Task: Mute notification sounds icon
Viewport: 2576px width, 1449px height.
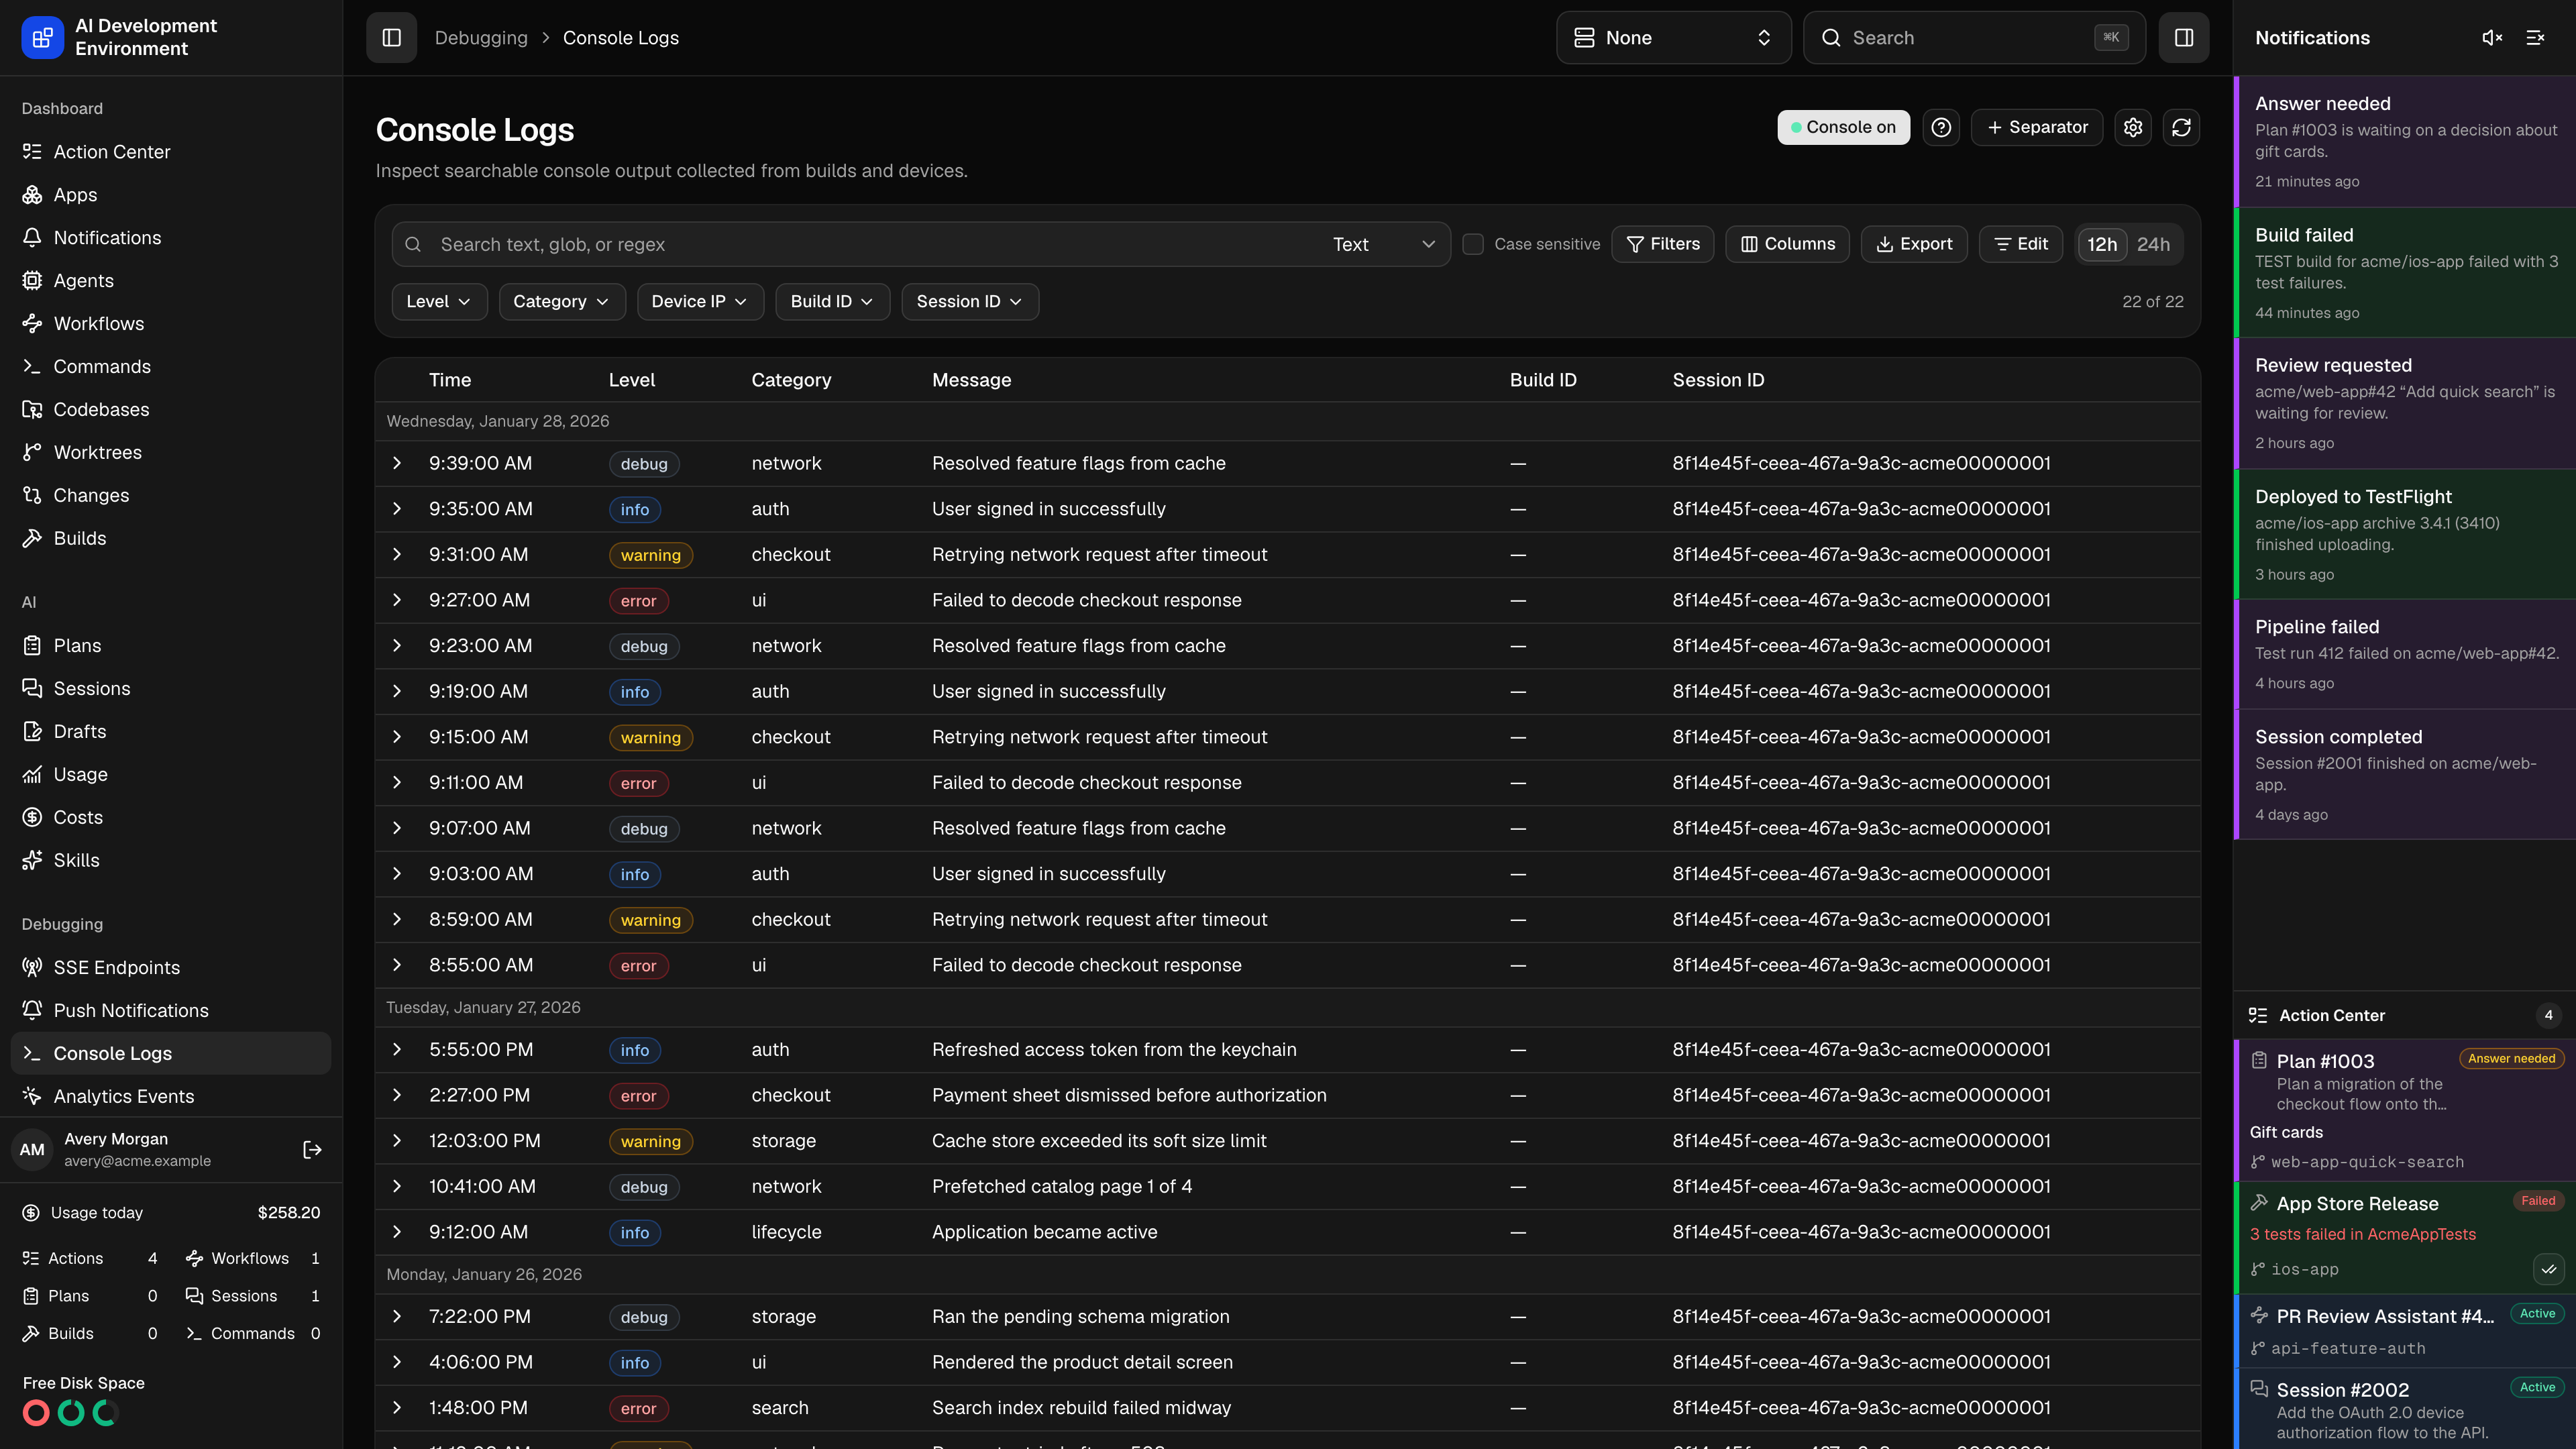Action: (x=2492, y=38)
